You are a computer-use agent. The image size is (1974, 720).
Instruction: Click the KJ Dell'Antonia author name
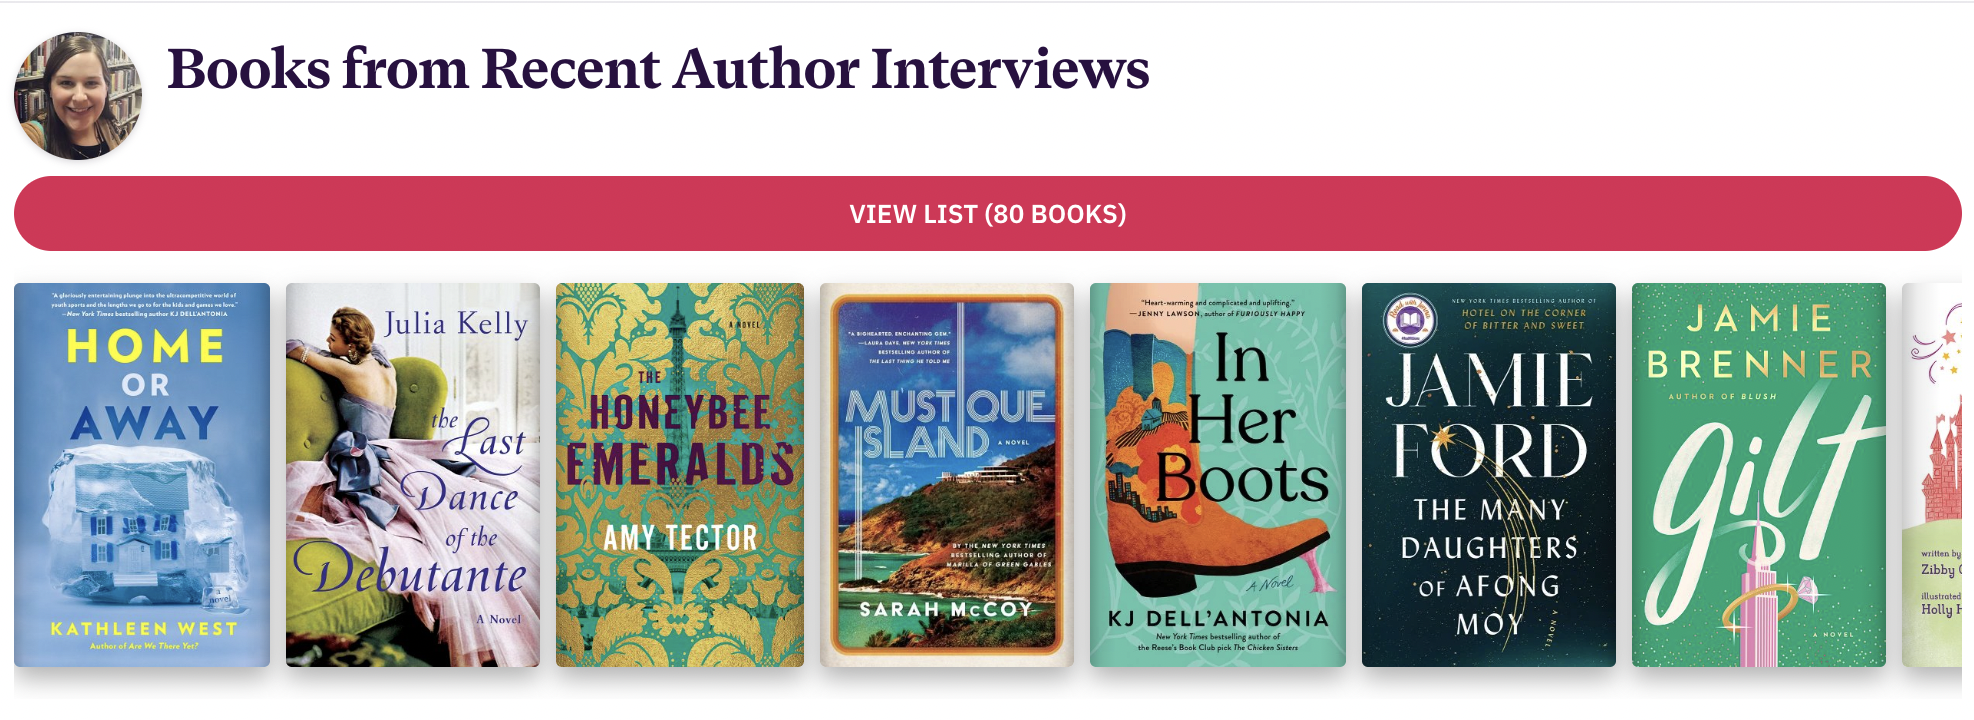(x=1218, y=619)
